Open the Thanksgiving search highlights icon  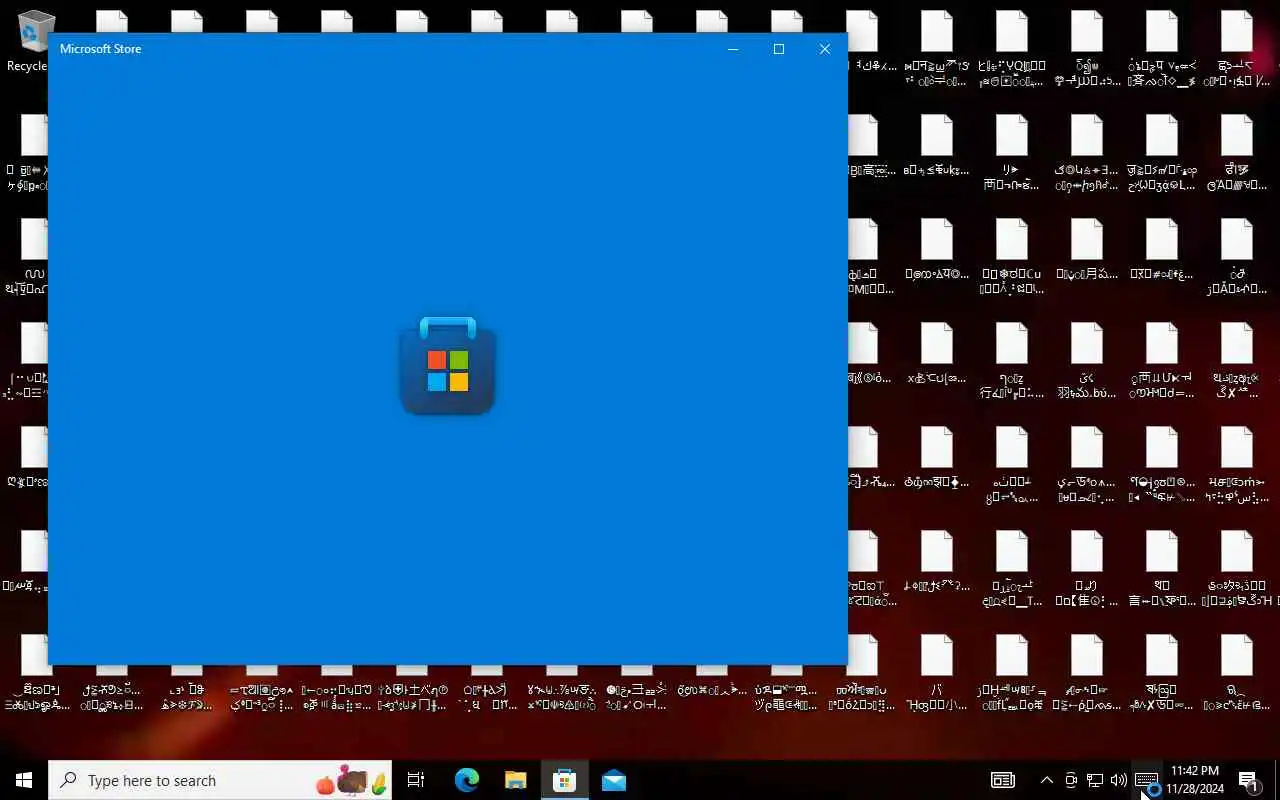point(351,780)
